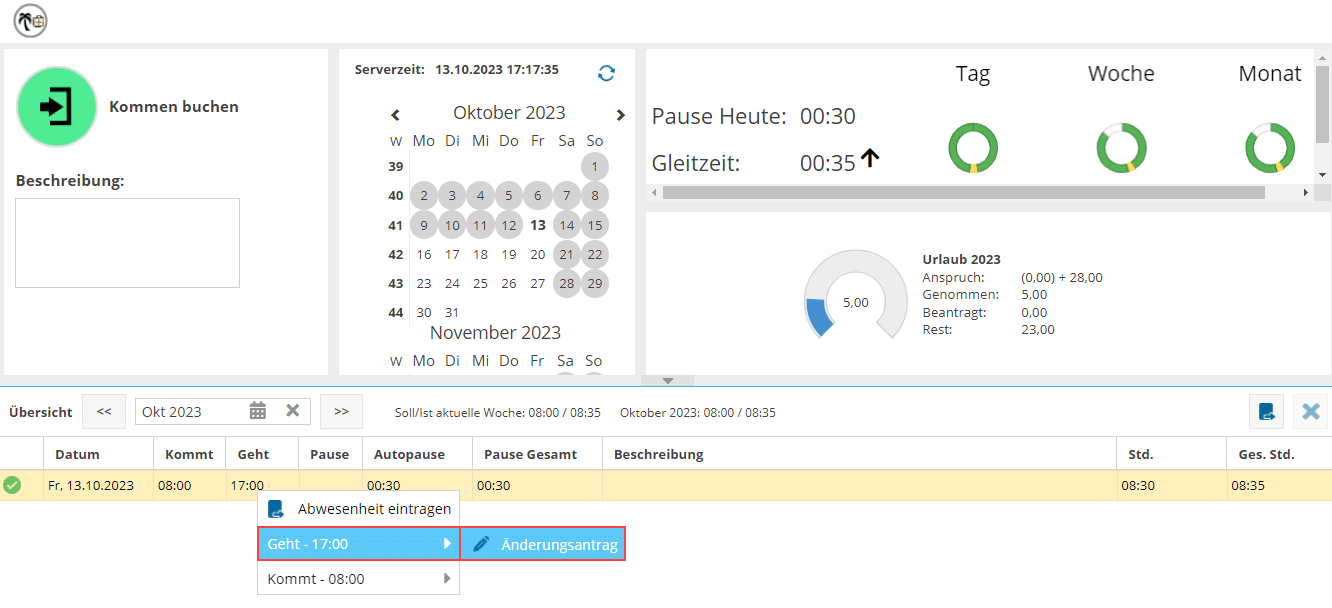
Task: Click the green Kommen buchen icon
Action: tap(57, 107)
